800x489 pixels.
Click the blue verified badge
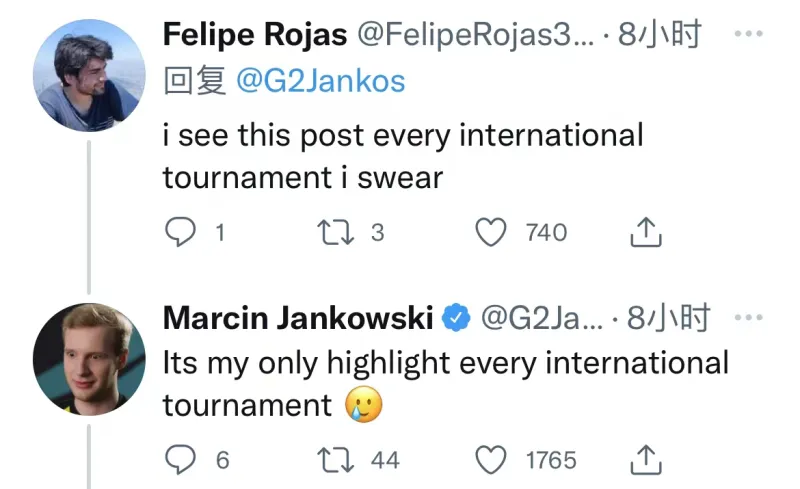[457, 319]
